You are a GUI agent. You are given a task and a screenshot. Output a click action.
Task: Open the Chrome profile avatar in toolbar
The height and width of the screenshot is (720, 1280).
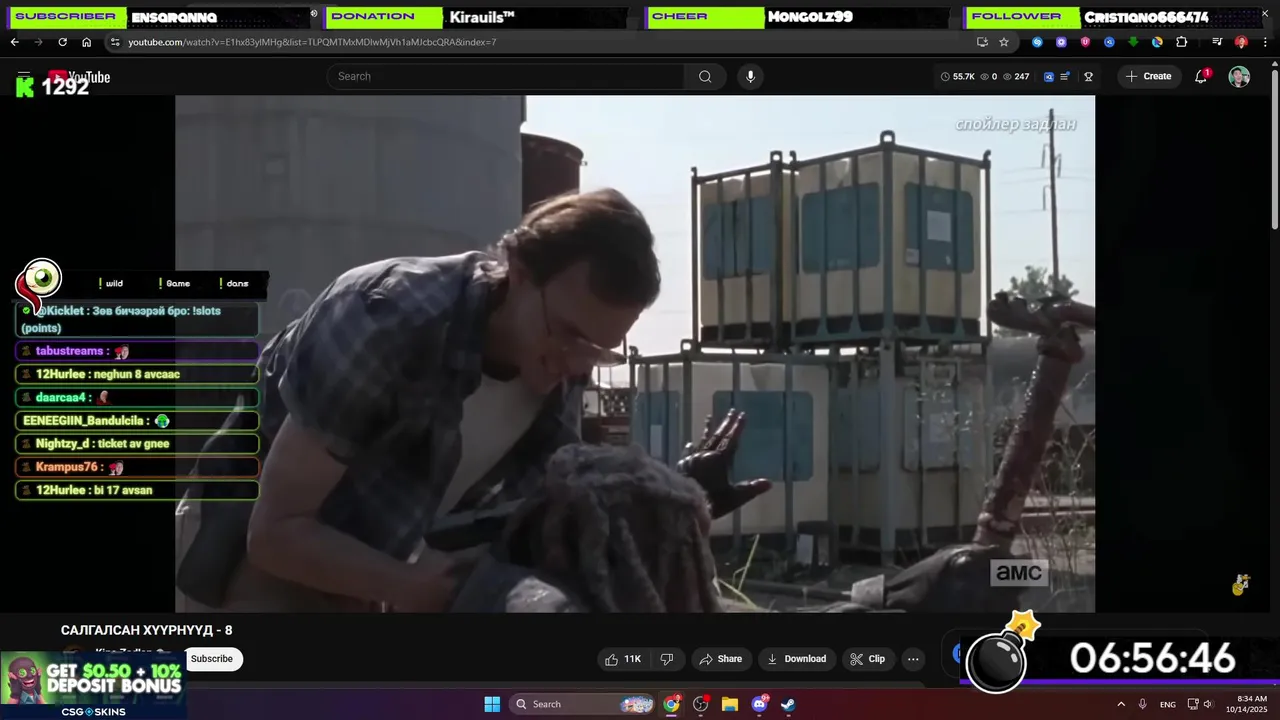click(x=1241, y=42)
